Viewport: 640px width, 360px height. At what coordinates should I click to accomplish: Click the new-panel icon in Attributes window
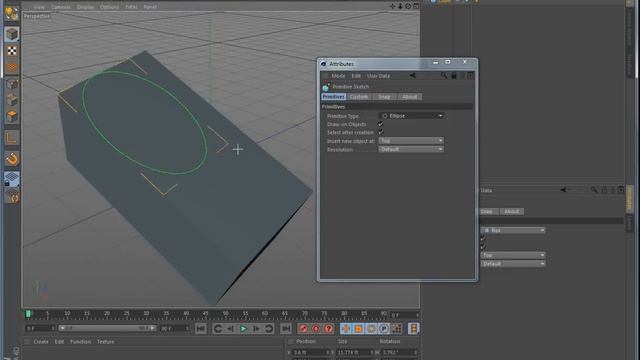tap(470, 76)
